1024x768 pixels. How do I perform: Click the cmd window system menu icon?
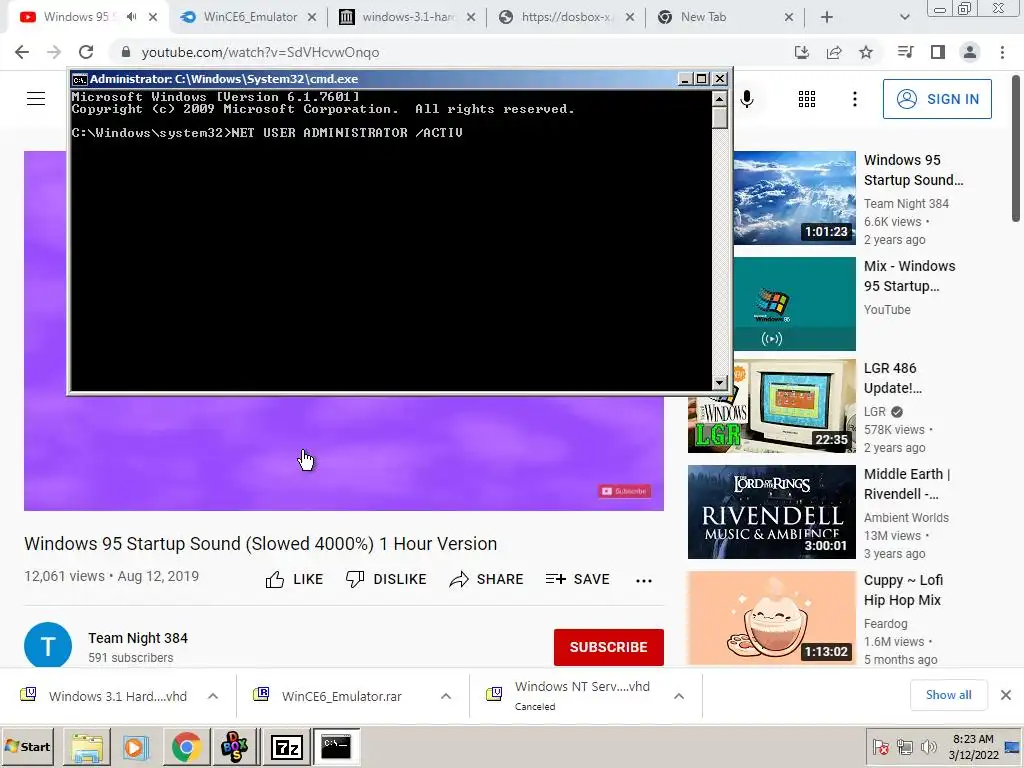(80, 79)
